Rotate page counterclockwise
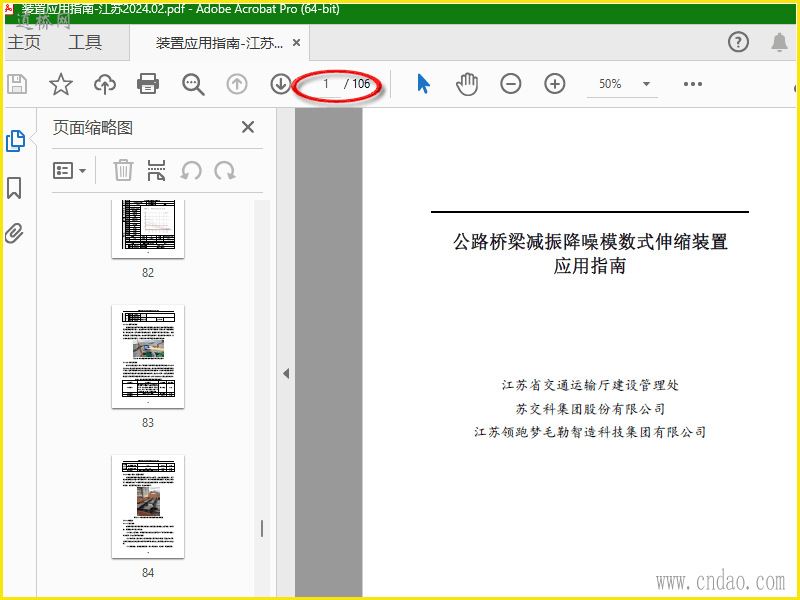Screen dimensions: 800x600 point(191,171)
